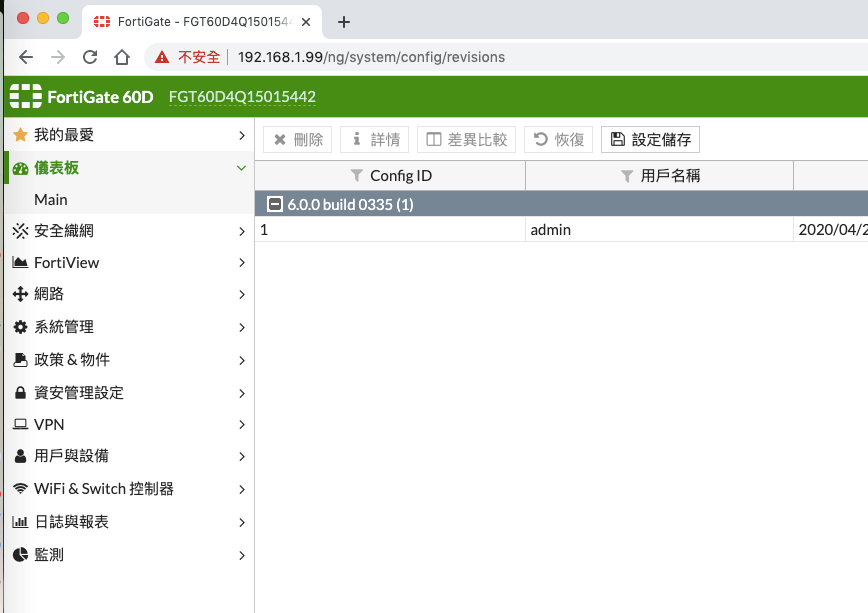Open the Main dashboard menu item
This screenshot has height=613, width=868.
tap(51, 199)
